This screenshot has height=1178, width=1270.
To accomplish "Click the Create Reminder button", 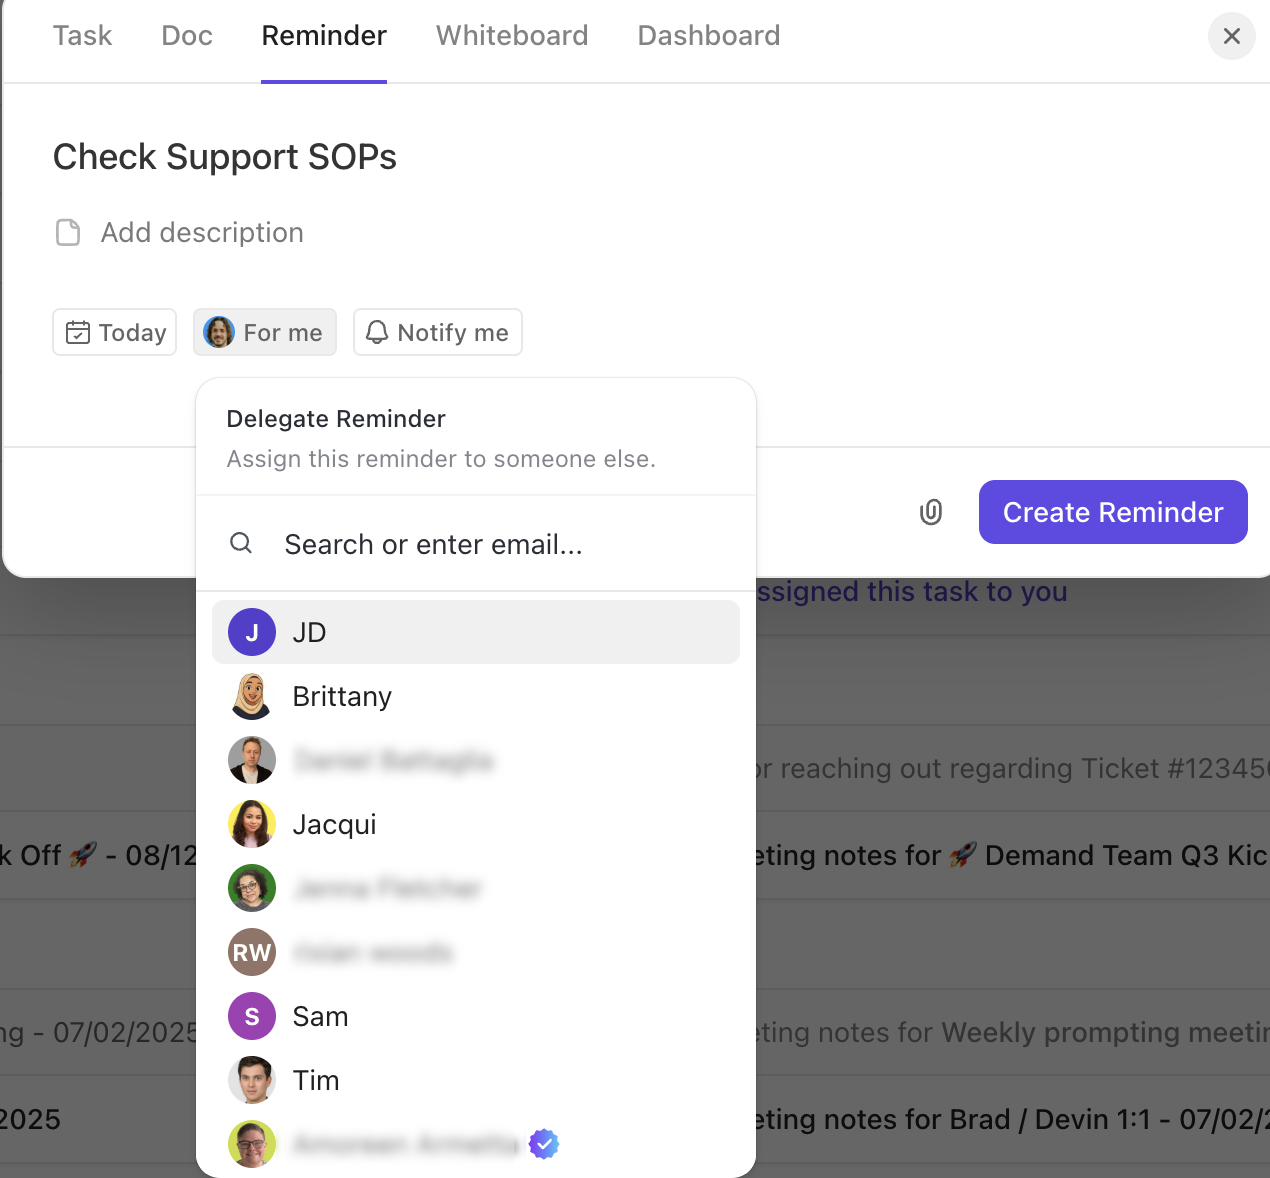I will (x=1113, y=512).
